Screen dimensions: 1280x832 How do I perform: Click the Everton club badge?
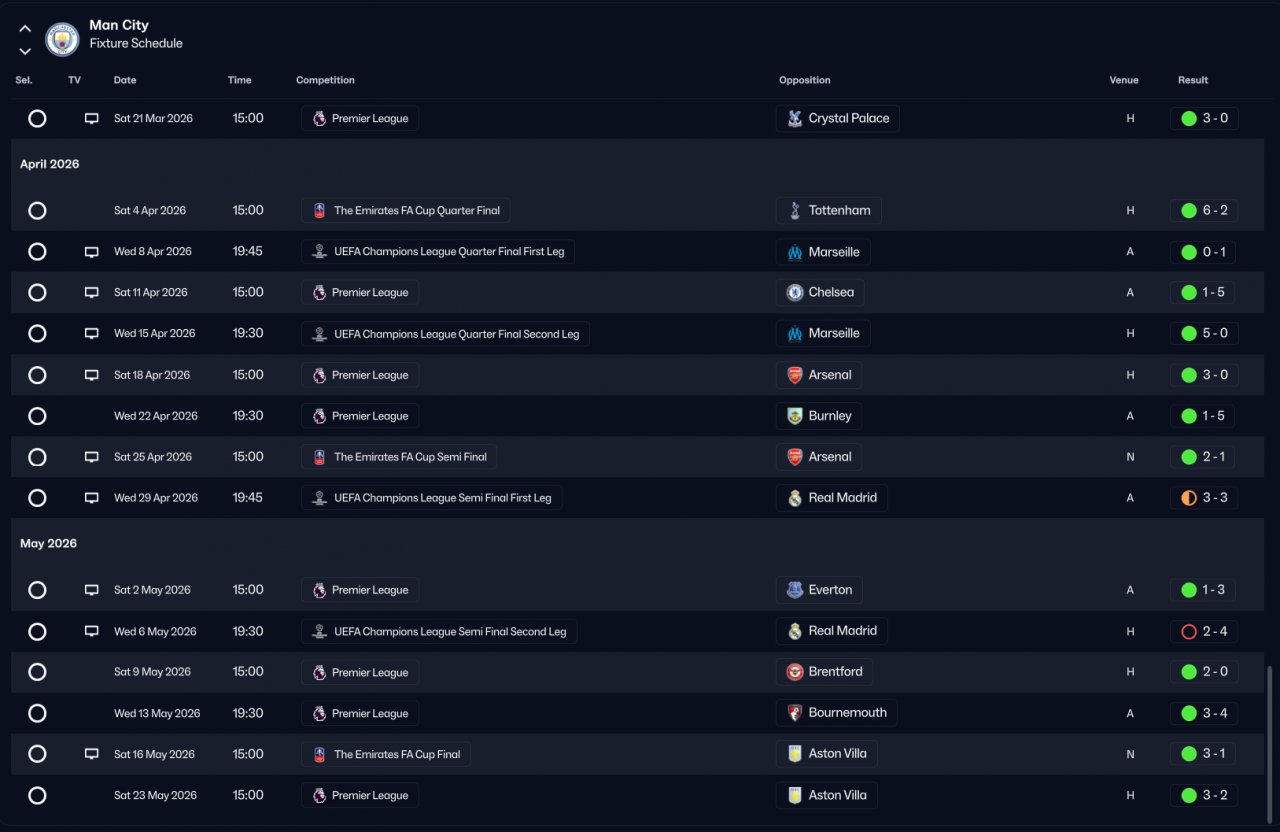(795, 590)
